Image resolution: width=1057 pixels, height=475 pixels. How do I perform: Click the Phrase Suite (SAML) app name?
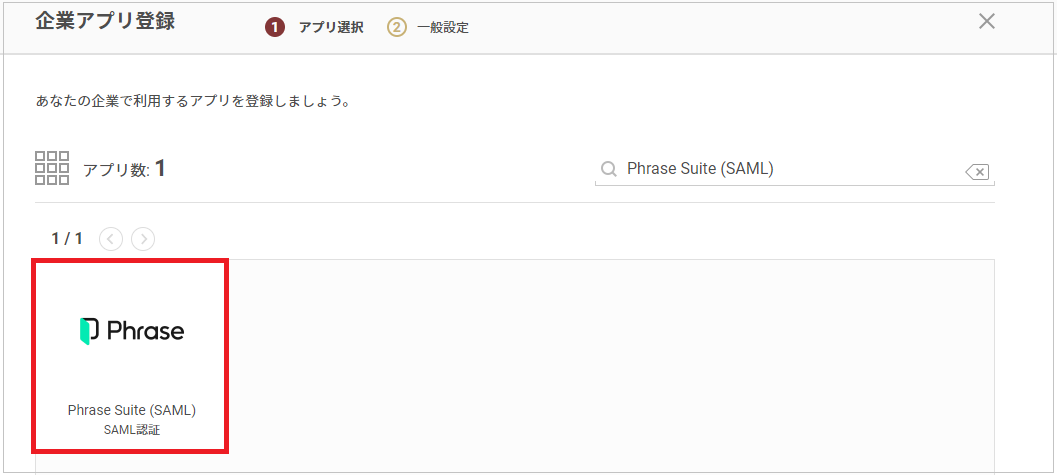[131, 410]
